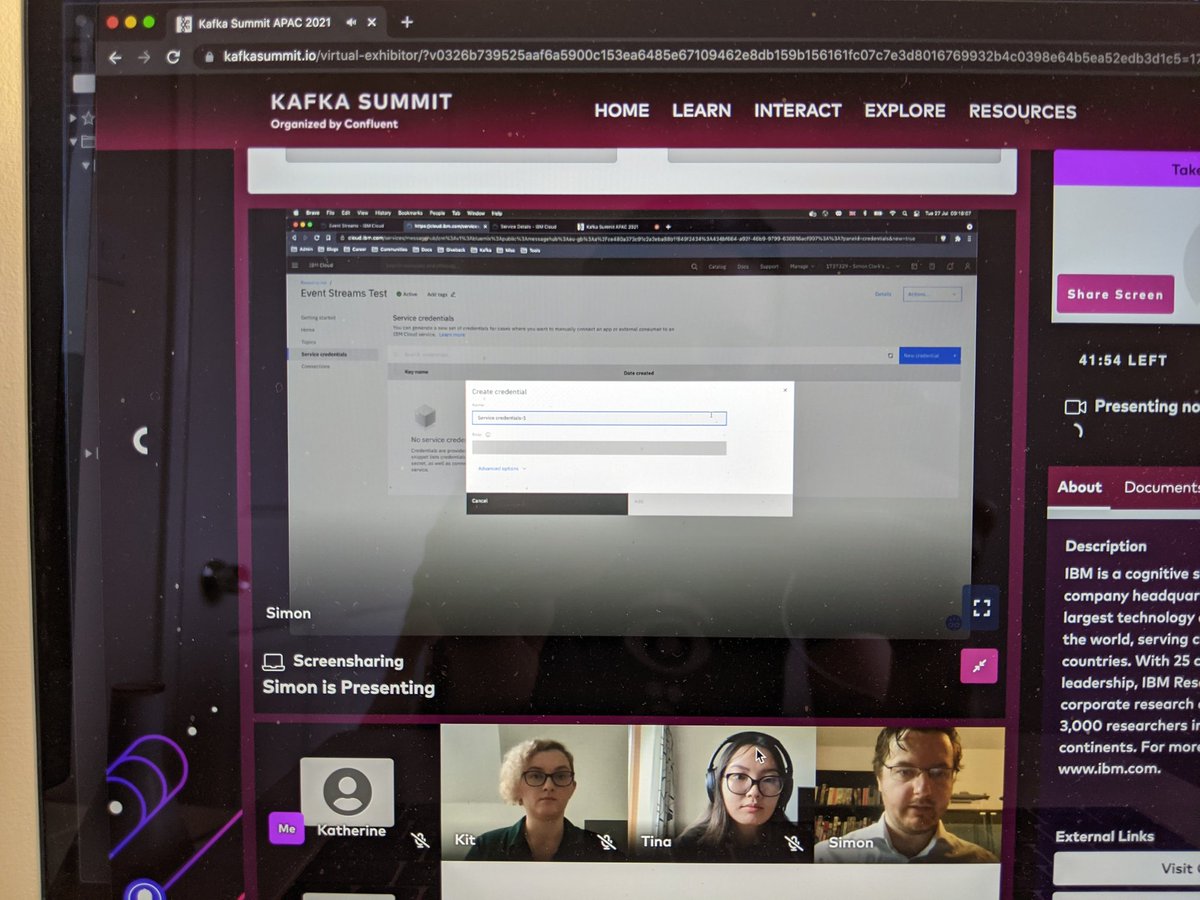Open the HOME navigation item
1200x900 pixels.
click(622, 110)
